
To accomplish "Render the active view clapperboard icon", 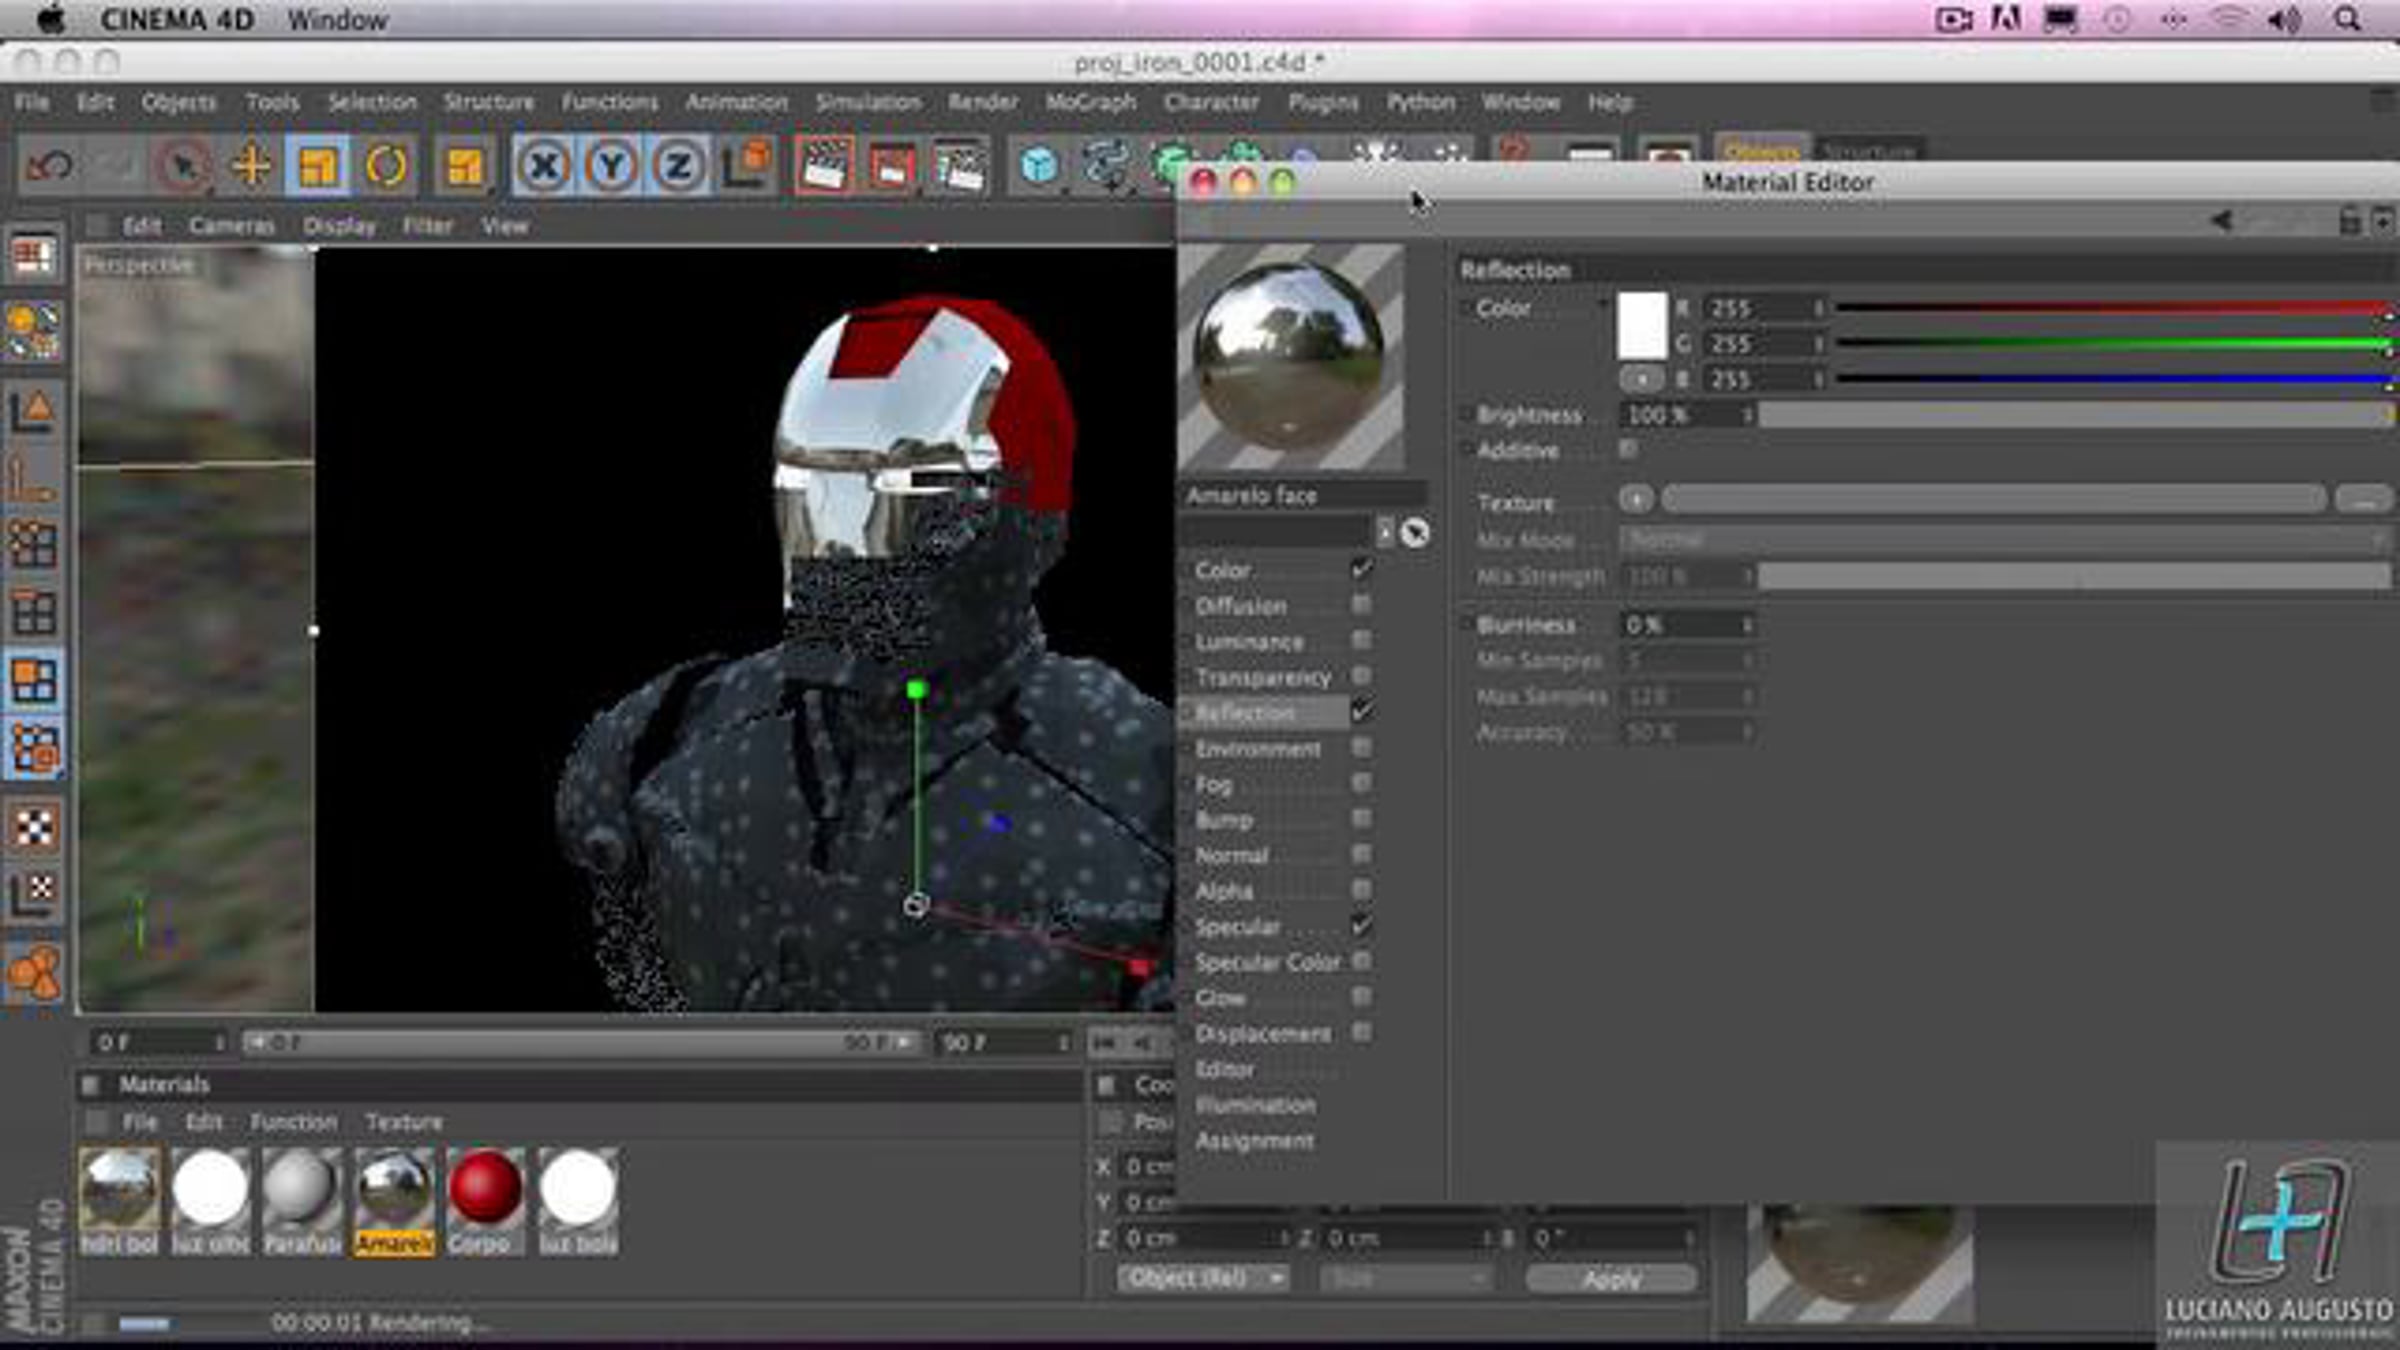I will click(x=824, y=165).
